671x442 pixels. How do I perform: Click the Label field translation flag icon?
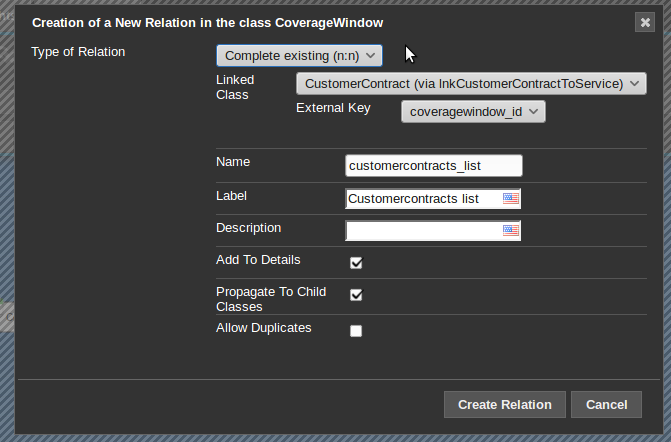tap(511, 199)
